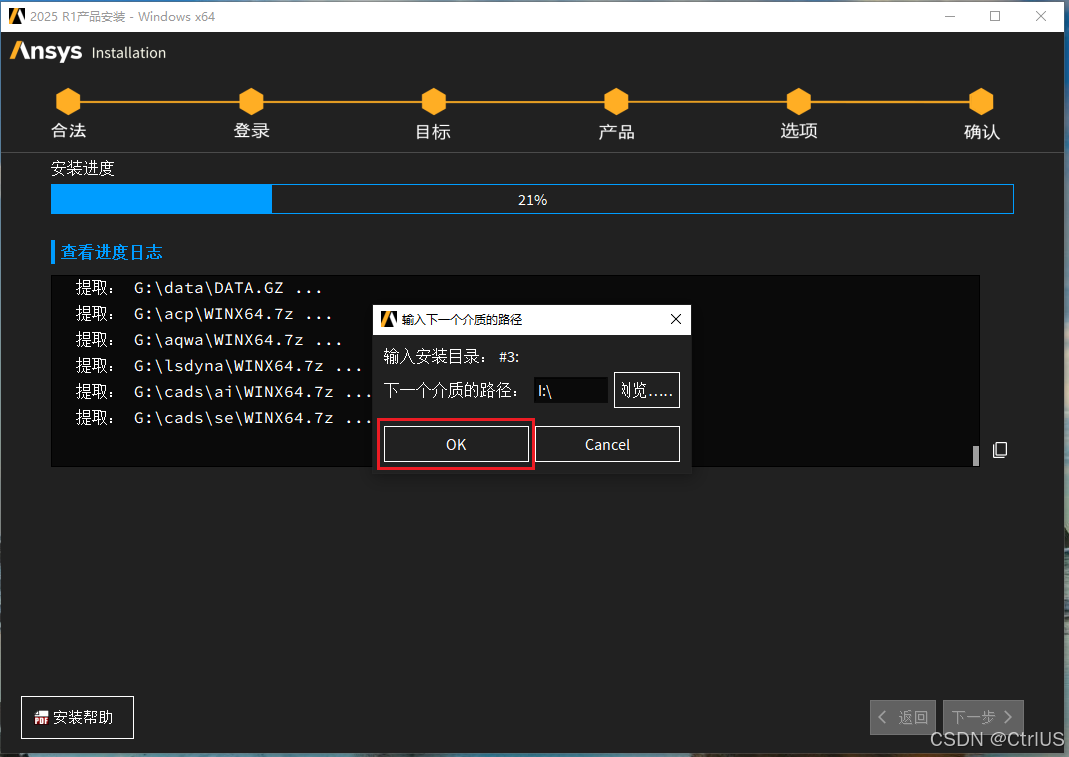Select log line G:\acp\WINX64.7z

[x=204, y=314]
